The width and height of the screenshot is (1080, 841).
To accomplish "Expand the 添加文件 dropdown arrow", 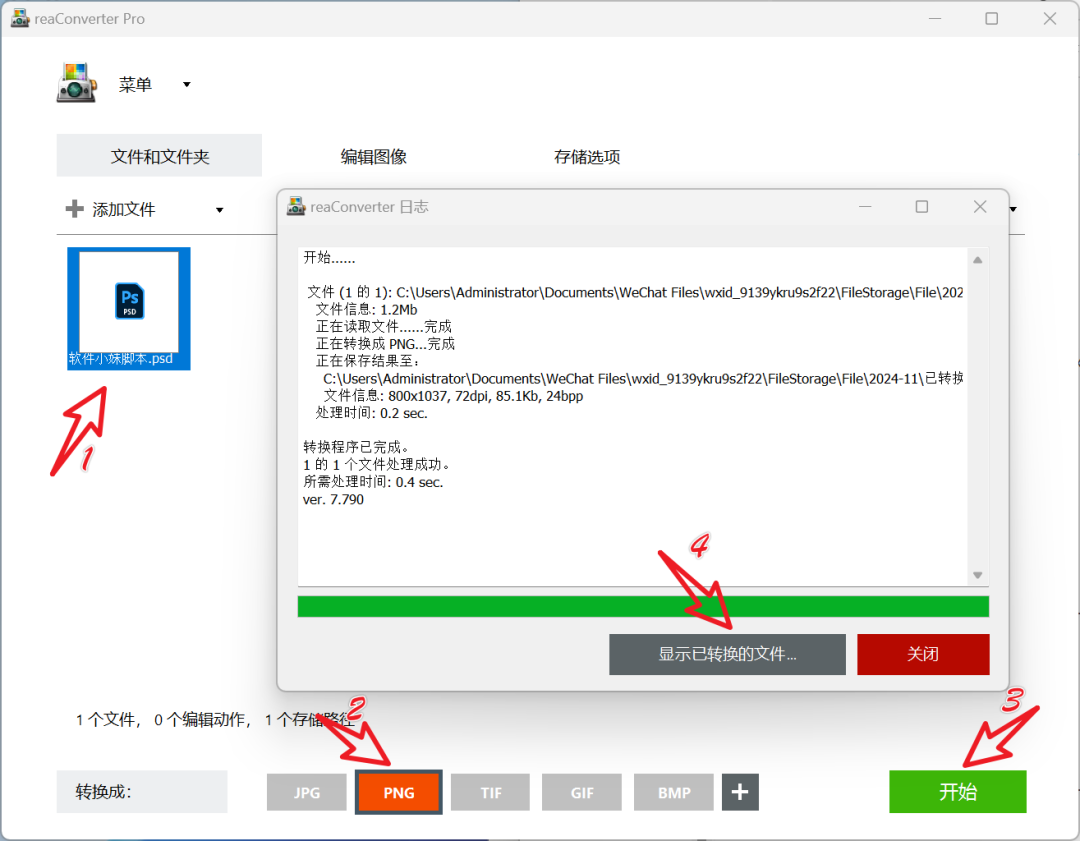I will 220,210.
